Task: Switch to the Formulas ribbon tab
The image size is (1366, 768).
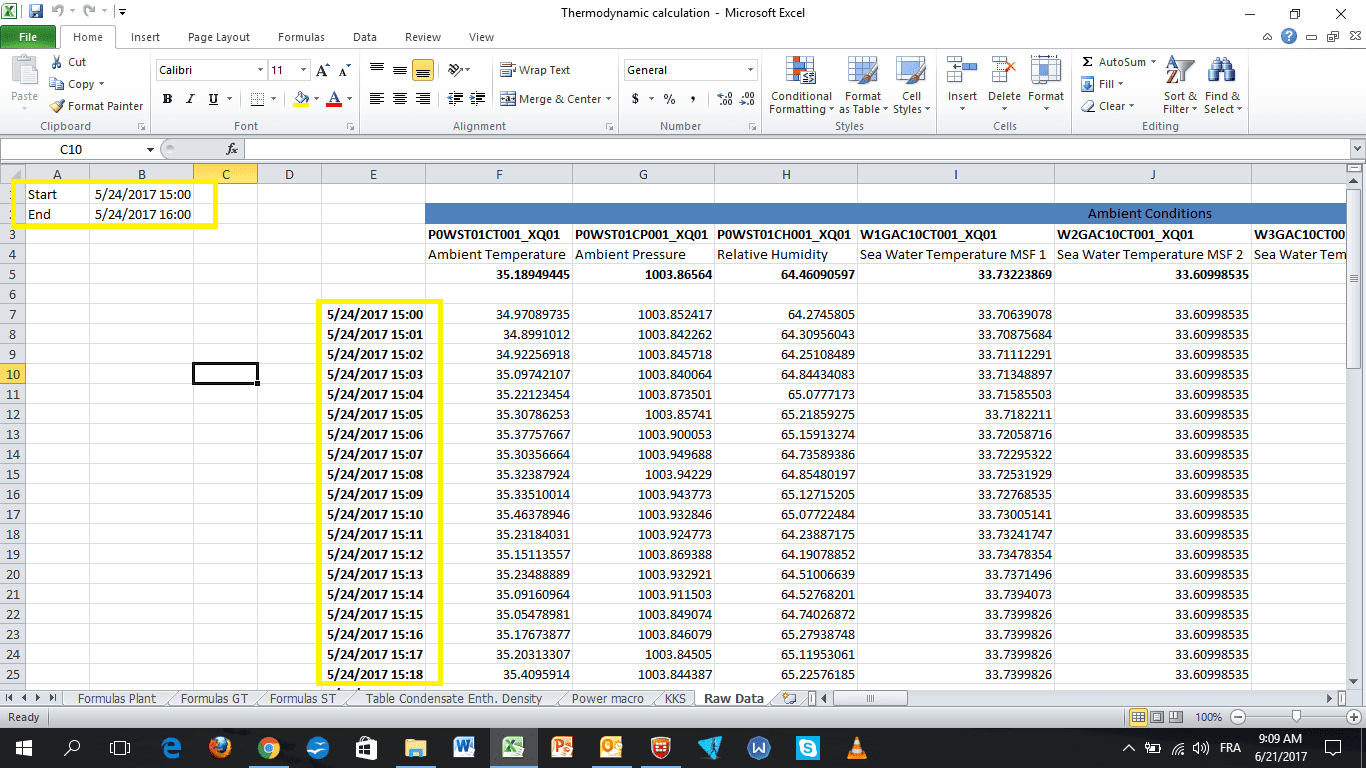Action: click(x=301, y=37)
